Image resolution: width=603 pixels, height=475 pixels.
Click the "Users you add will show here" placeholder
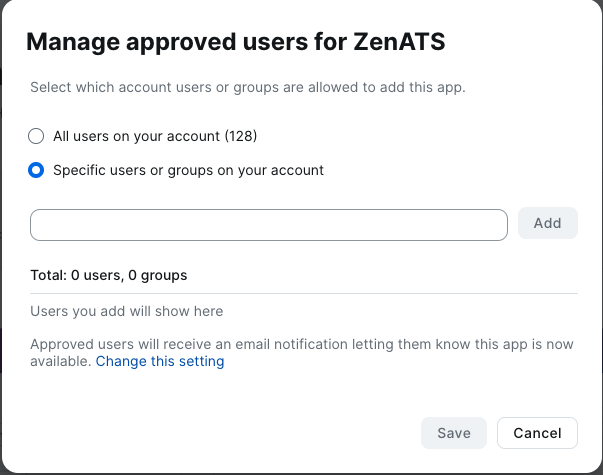(x=127, y=311)
